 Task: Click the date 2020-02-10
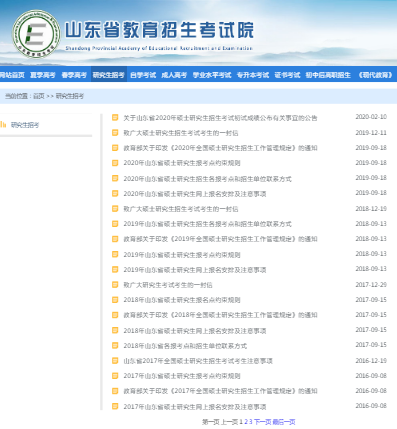click(x=371, y=117)
